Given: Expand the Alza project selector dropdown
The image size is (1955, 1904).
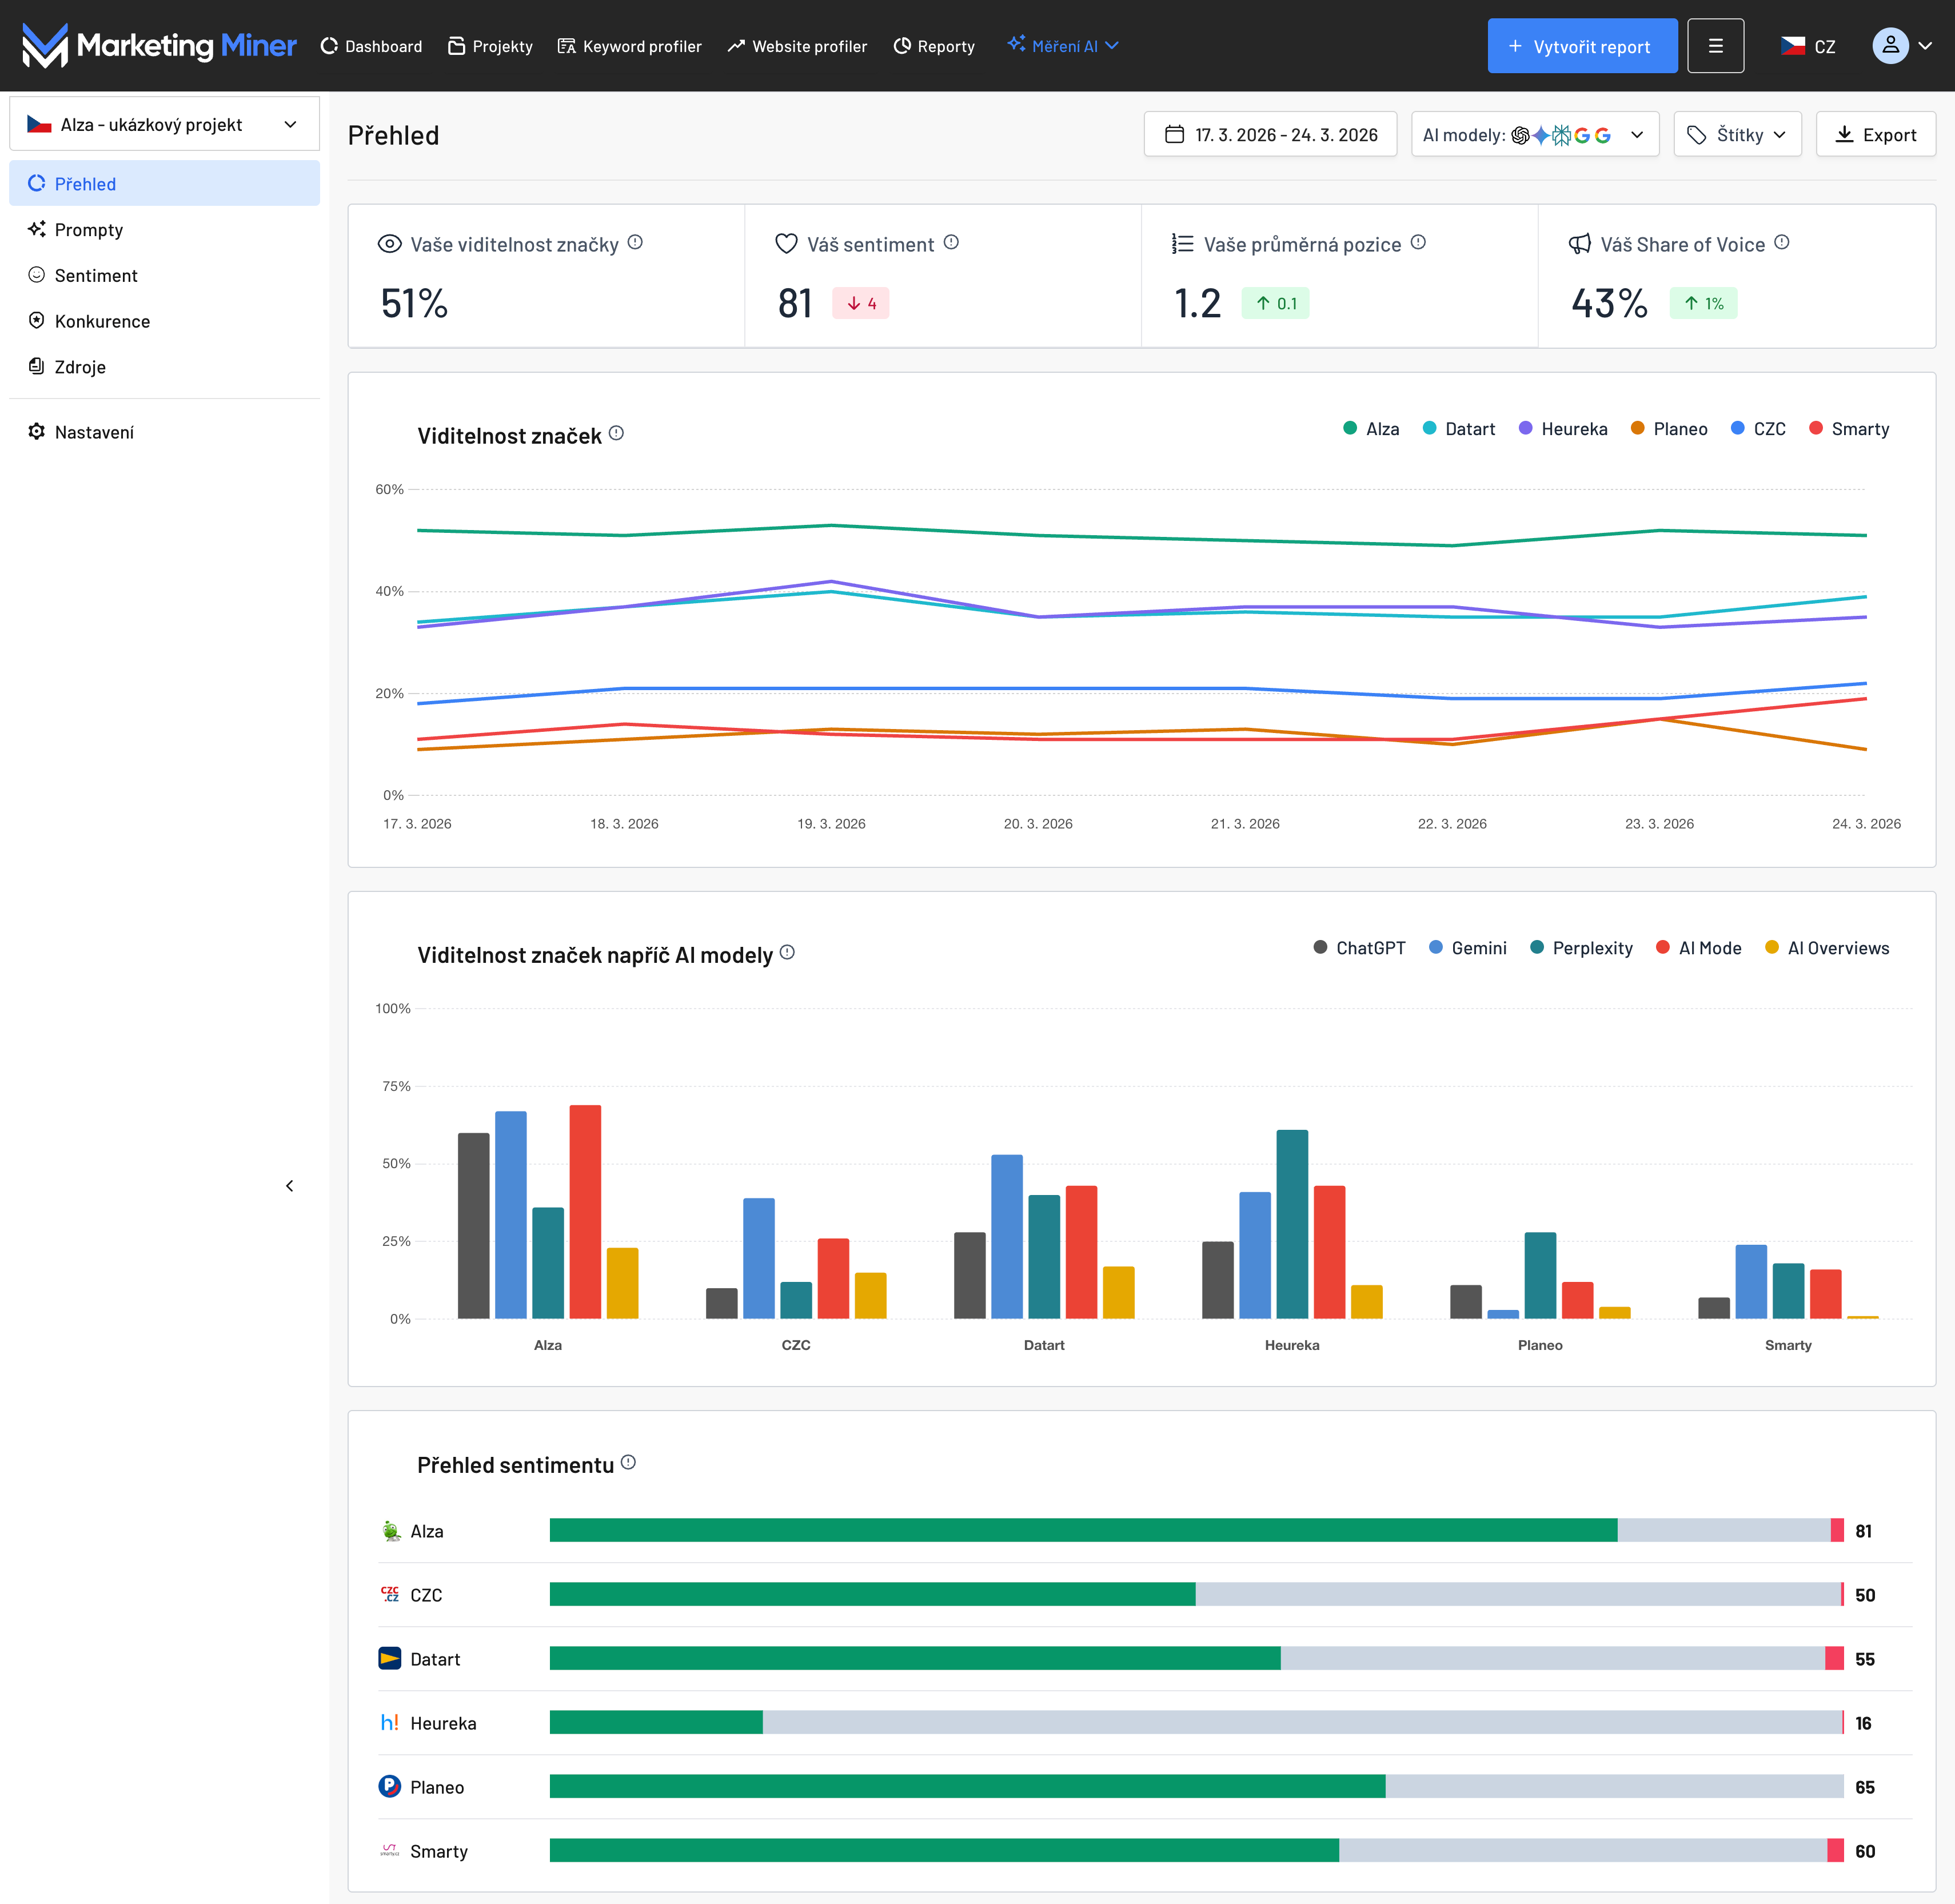Looking at the screenshot, I should tap(164, 124).
